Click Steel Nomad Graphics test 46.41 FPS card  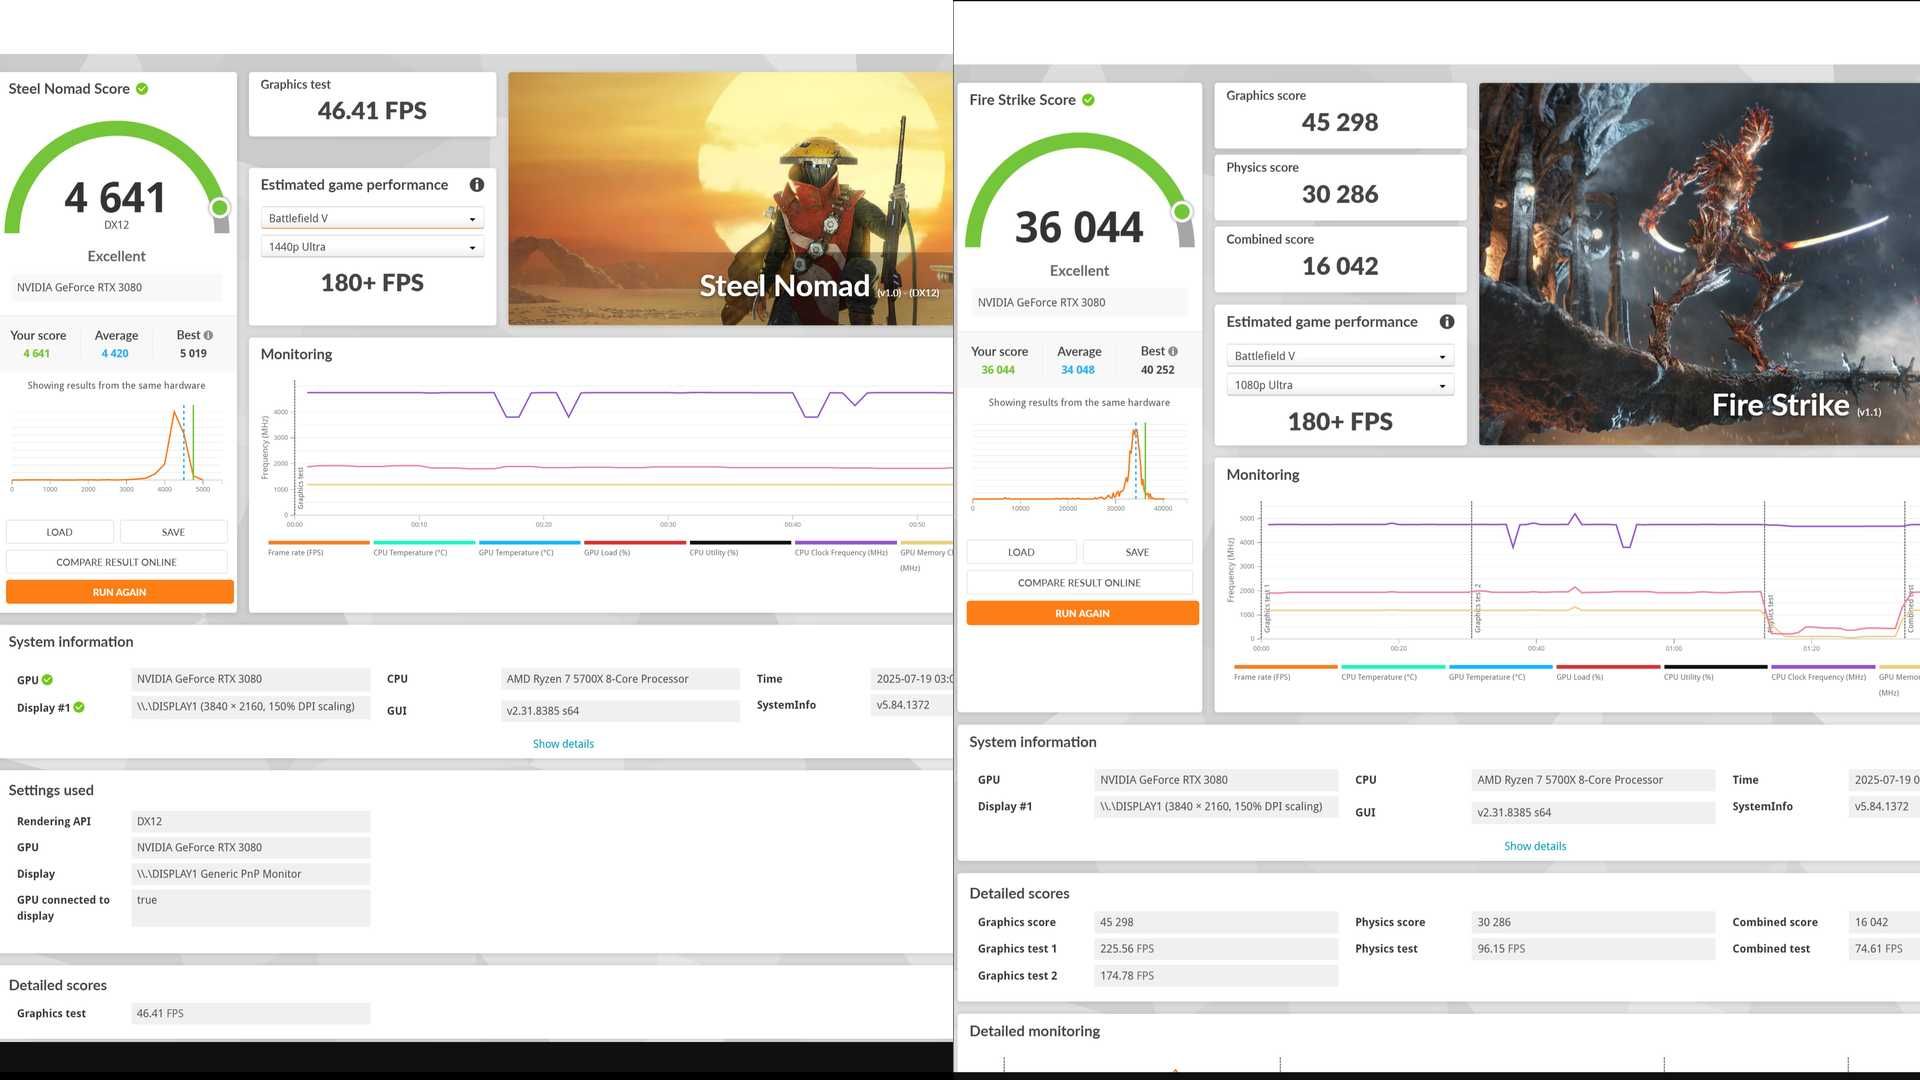coord(372,104)
